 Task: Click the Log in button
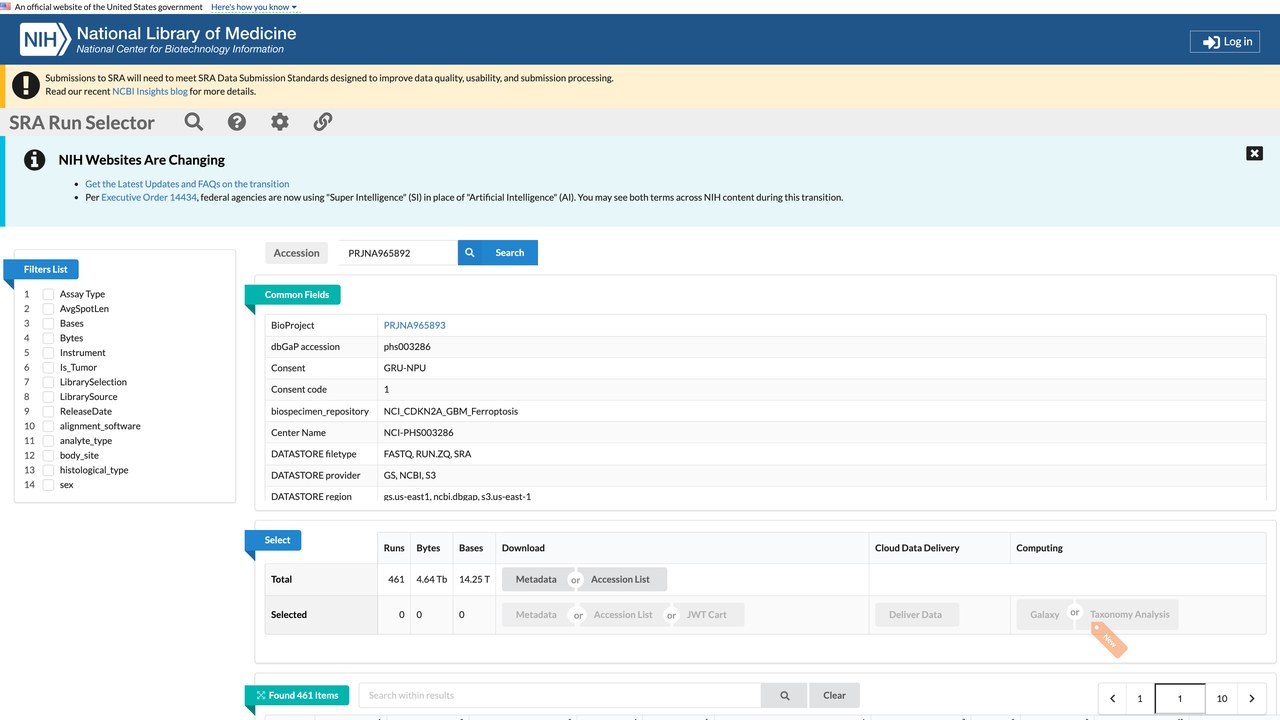(1225, 42)
